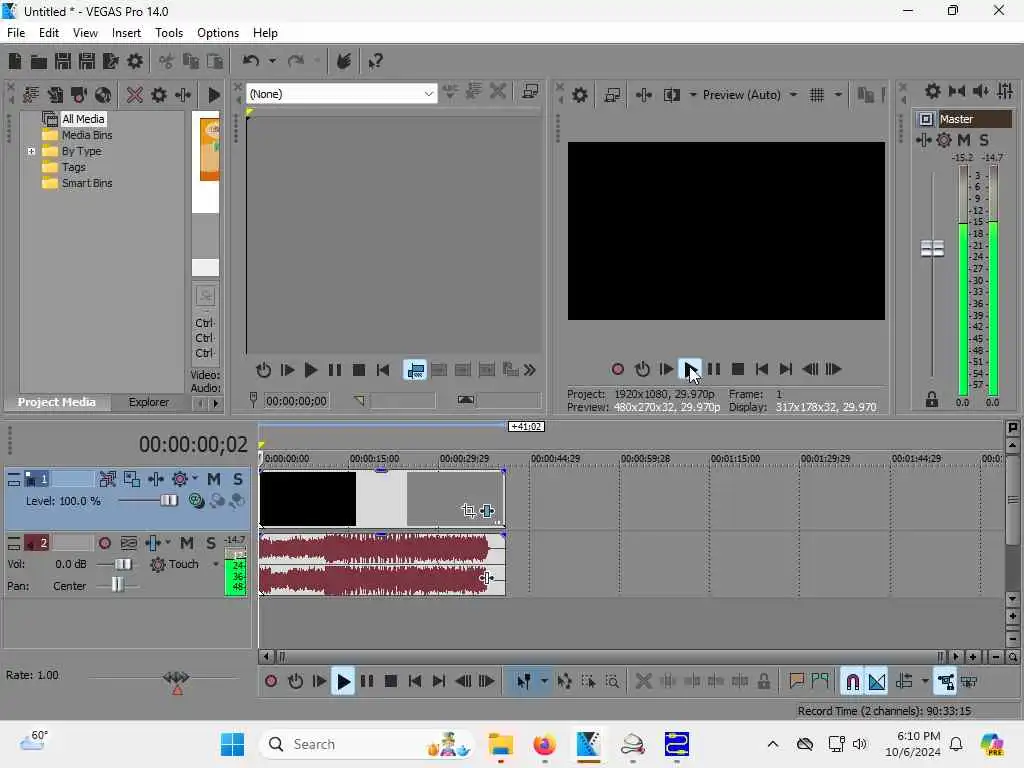Select All Media in the tree
This screenshot has height=768, width=1024.
pyautogui.click(x=83, y=119)
